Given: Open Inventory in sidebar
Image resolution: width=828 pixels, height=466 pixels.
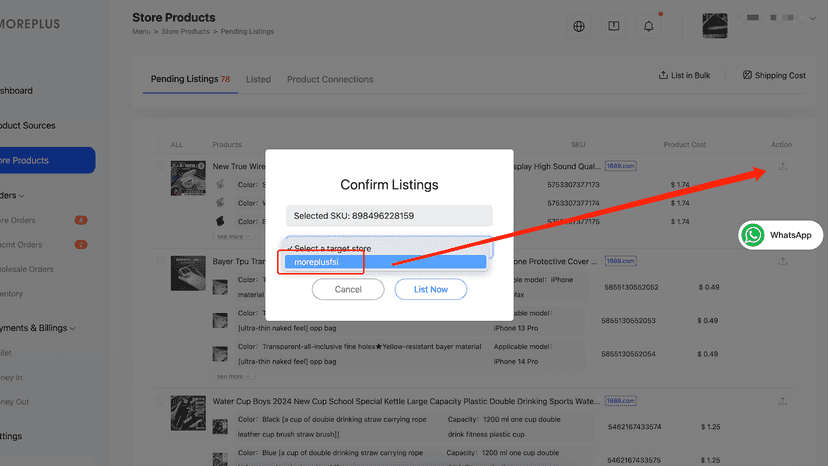Looking at the screenshot, I should point(11,294).
